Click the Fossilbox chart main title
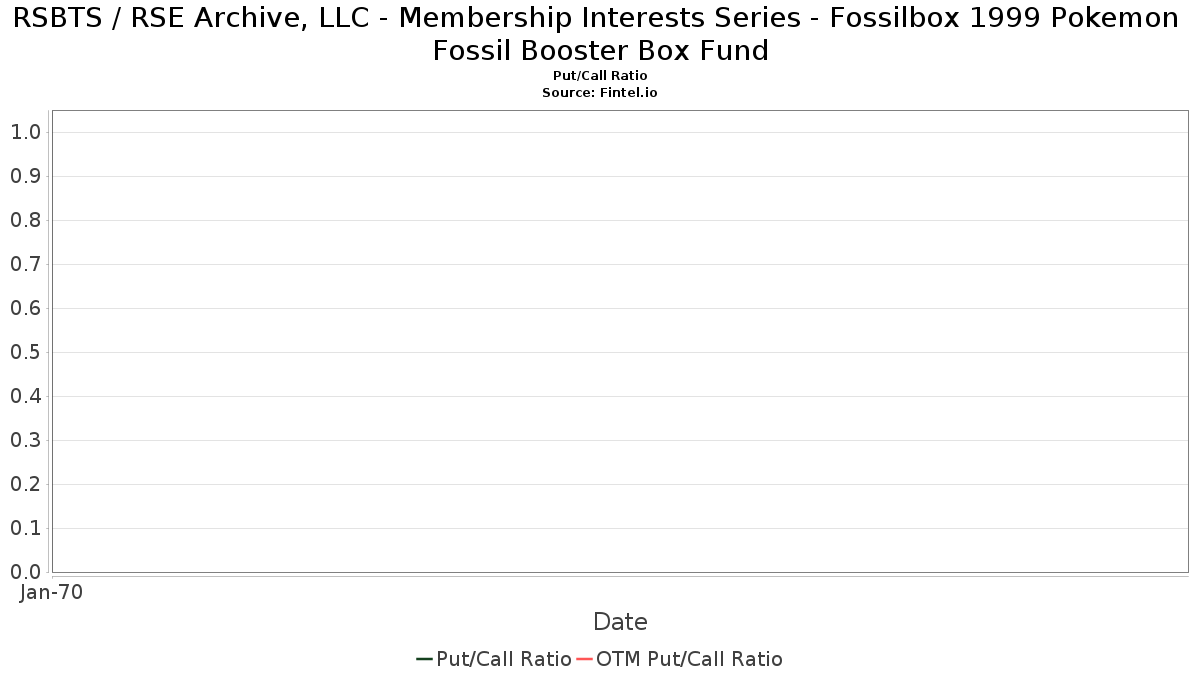 tap(600, 33)
